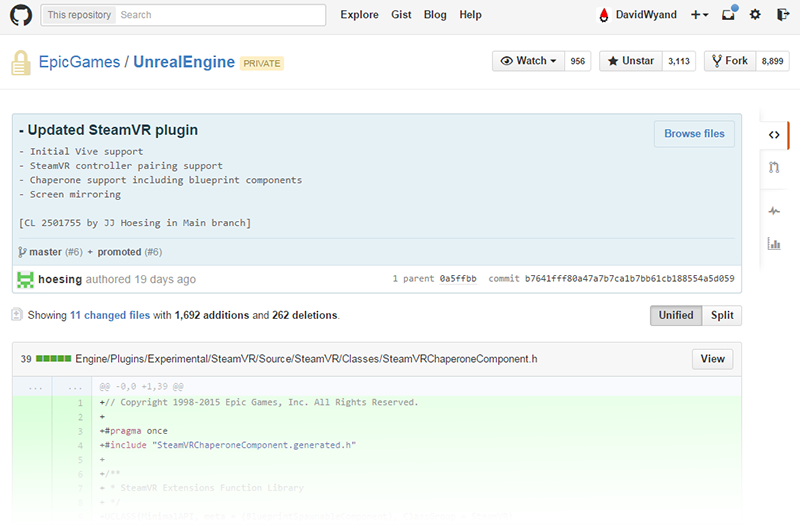Screen dimensions: 800x525
Task: Open the Help link in header
Action: [x=470, y=15]
